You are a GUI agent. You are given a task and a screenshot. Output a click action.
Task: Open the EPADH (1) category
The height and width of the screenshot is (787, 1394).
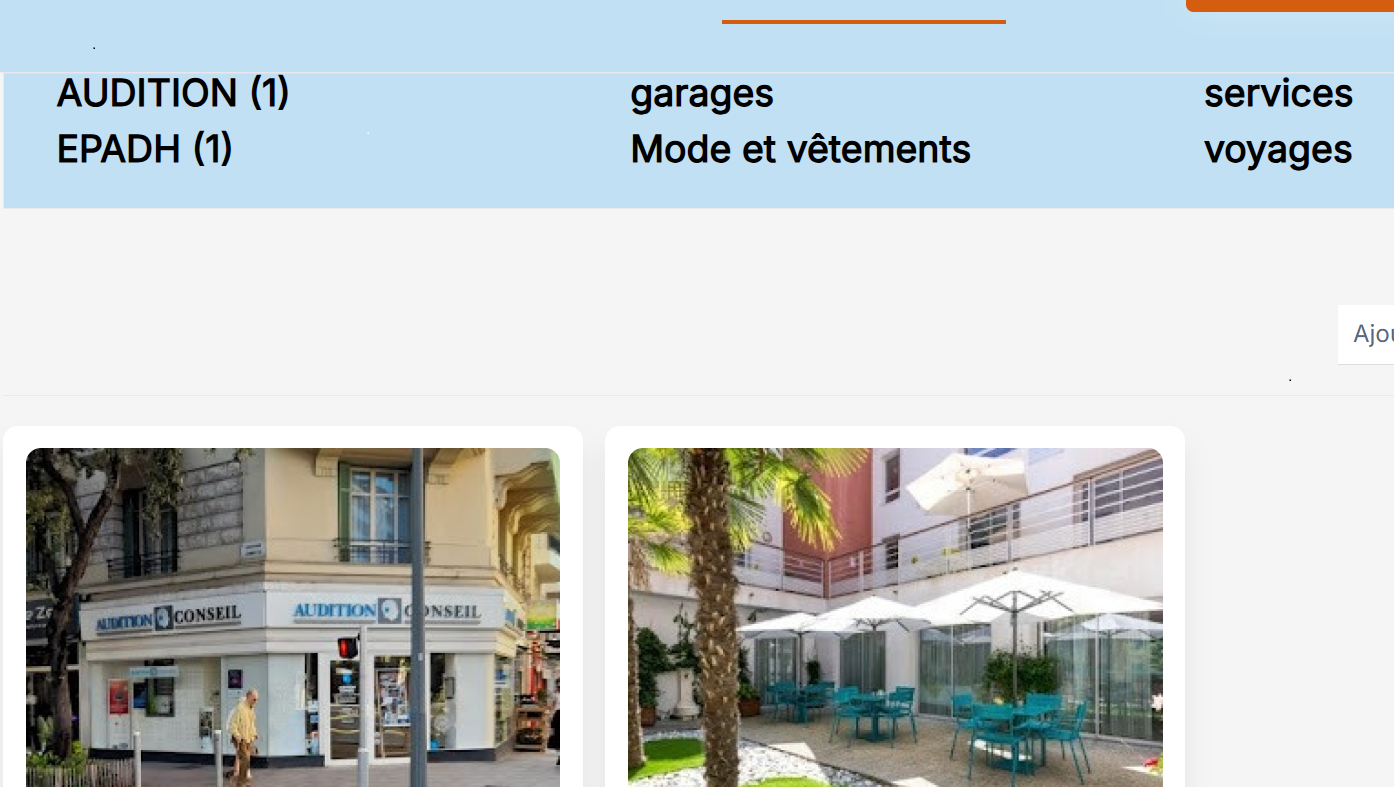click(145, 149)
